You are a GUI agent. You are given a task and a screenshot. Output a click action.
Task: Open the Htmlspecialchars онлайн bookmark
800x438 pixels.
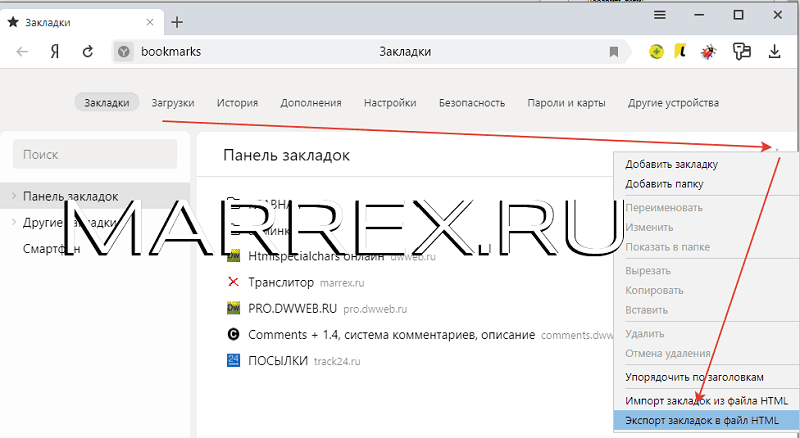(x=316, y=256)
